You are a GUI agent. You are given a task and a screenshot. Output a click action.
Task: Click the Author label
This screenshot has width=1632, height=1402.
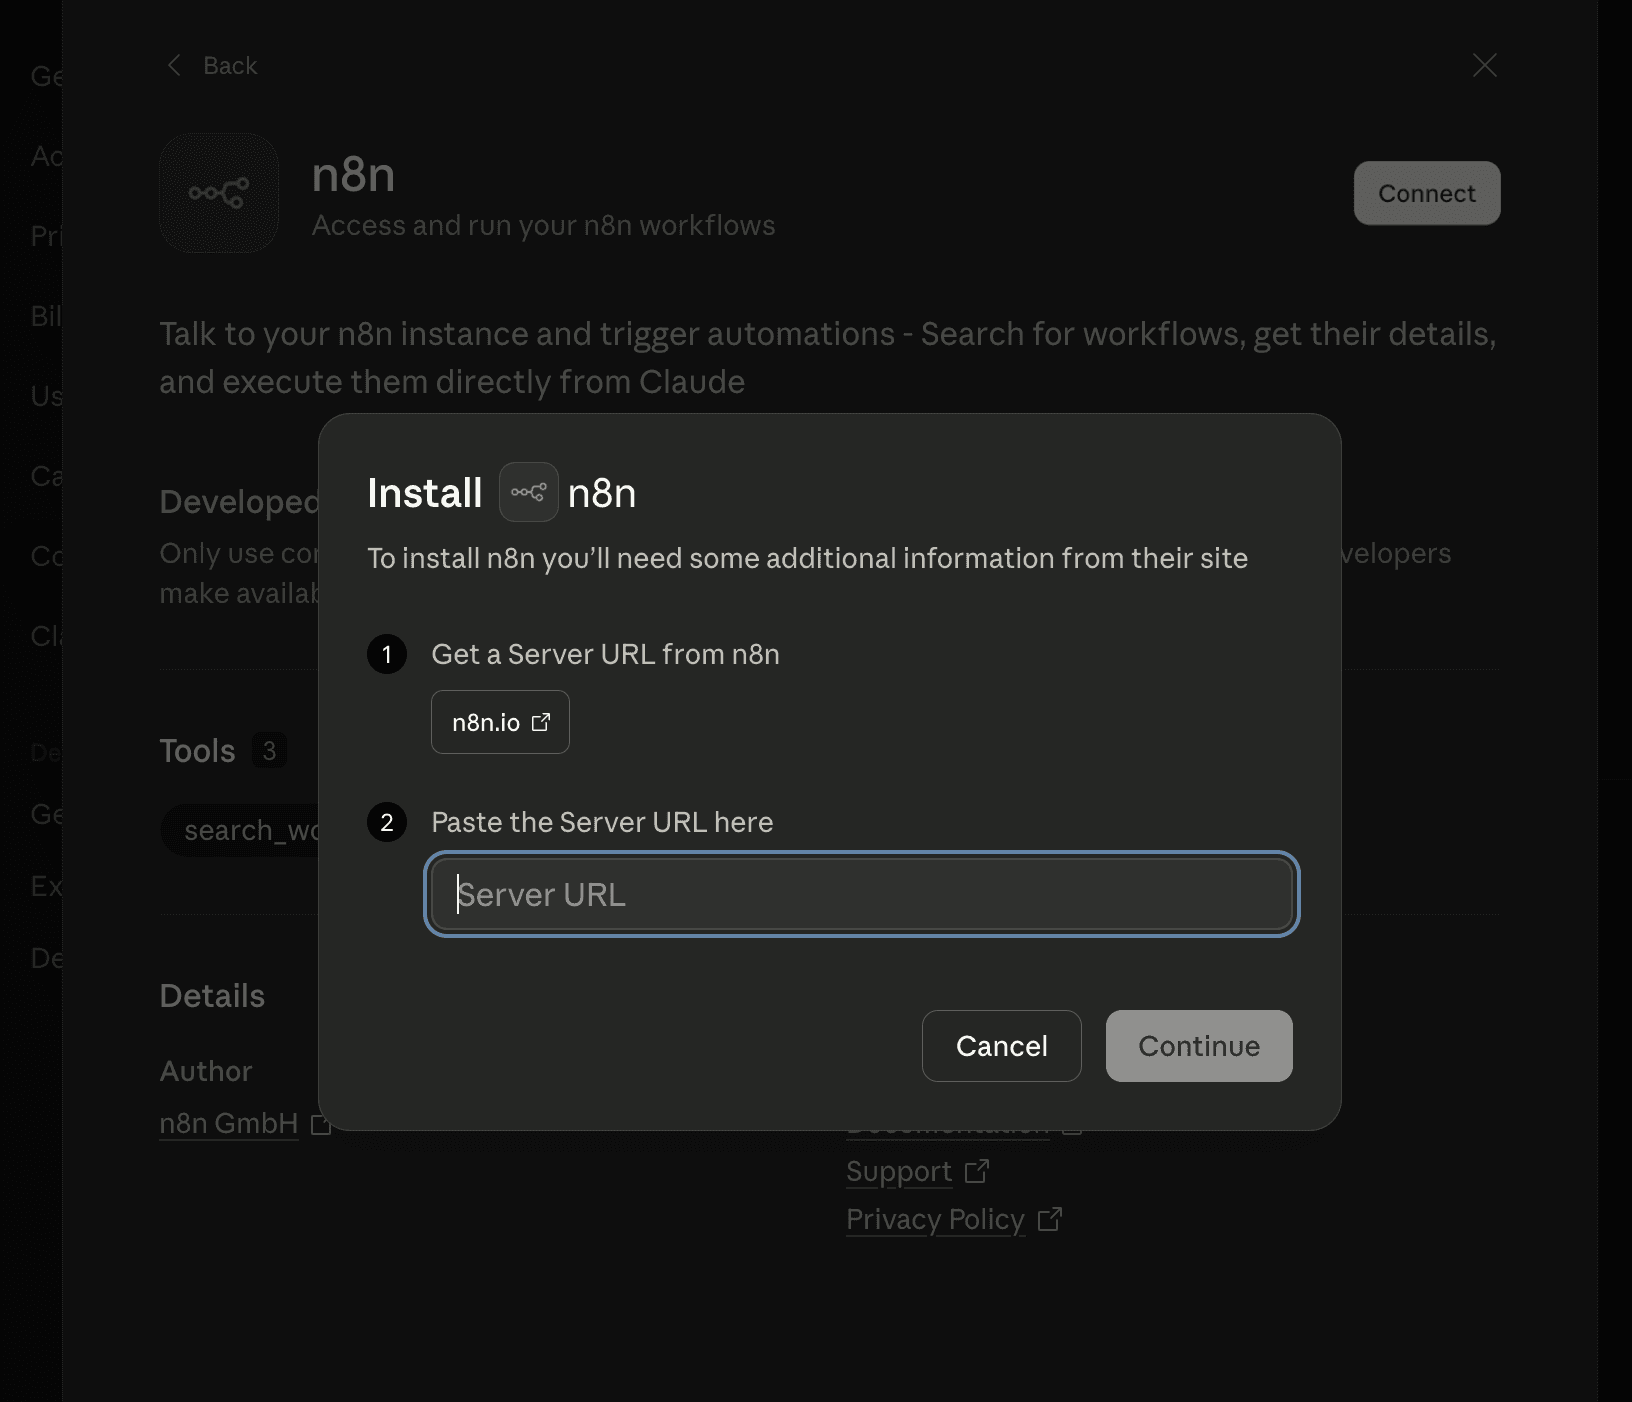[x=206, y=1071]
